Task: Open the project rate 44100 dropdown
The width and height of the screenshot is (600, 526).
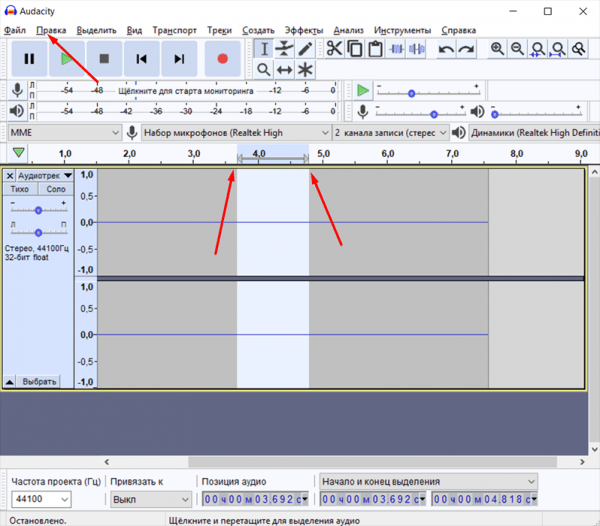Action: [41, 499]
